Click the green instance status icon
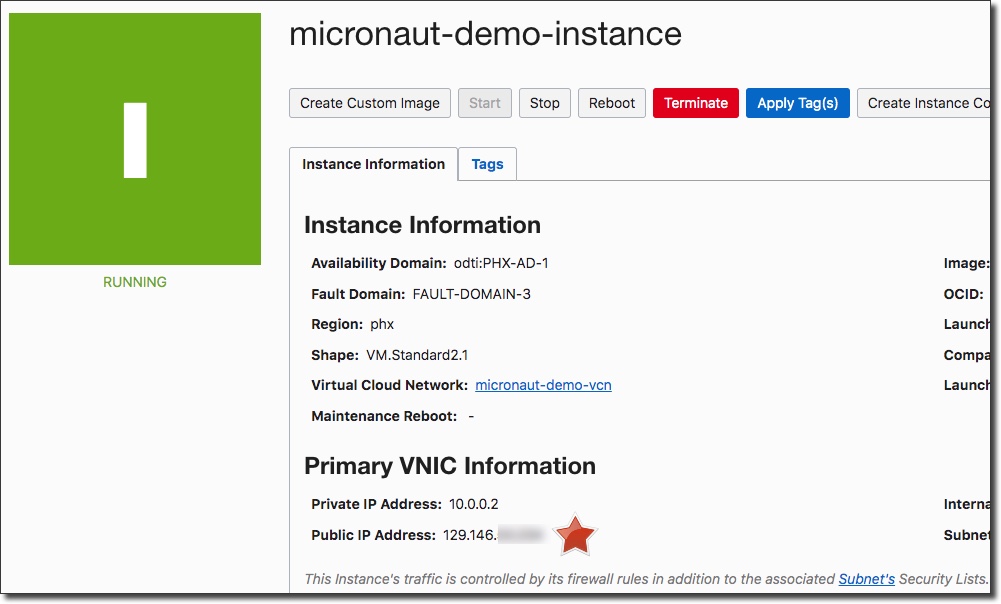1001x604 pixels. coord(135,139)
